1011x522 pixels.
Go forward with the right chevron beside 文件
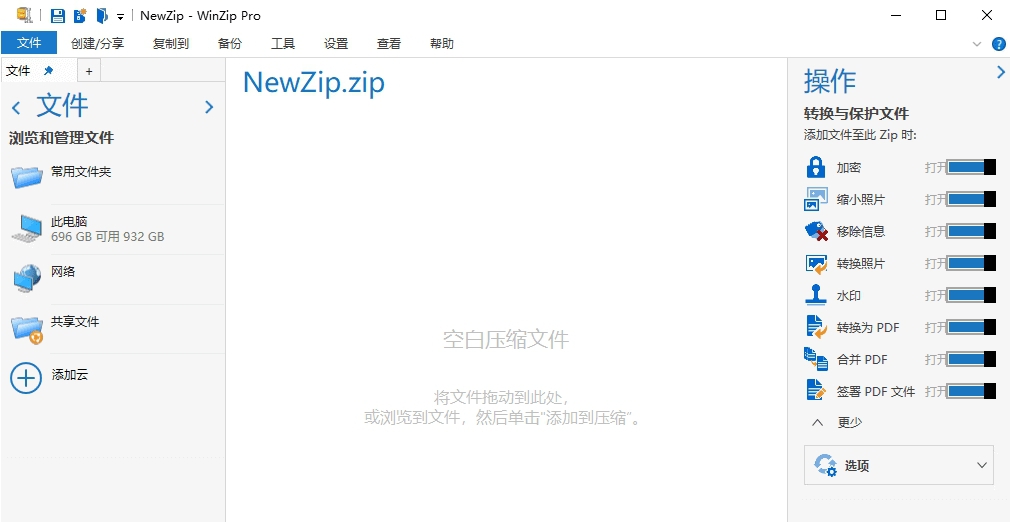[x=209, y=107]
